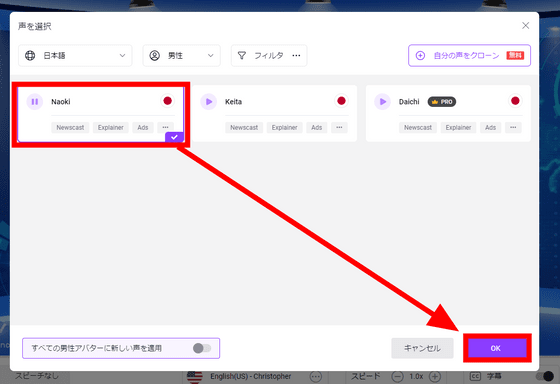
Task: Open English(US) - Christopher voice in background
Action: [x=251, y=376]
